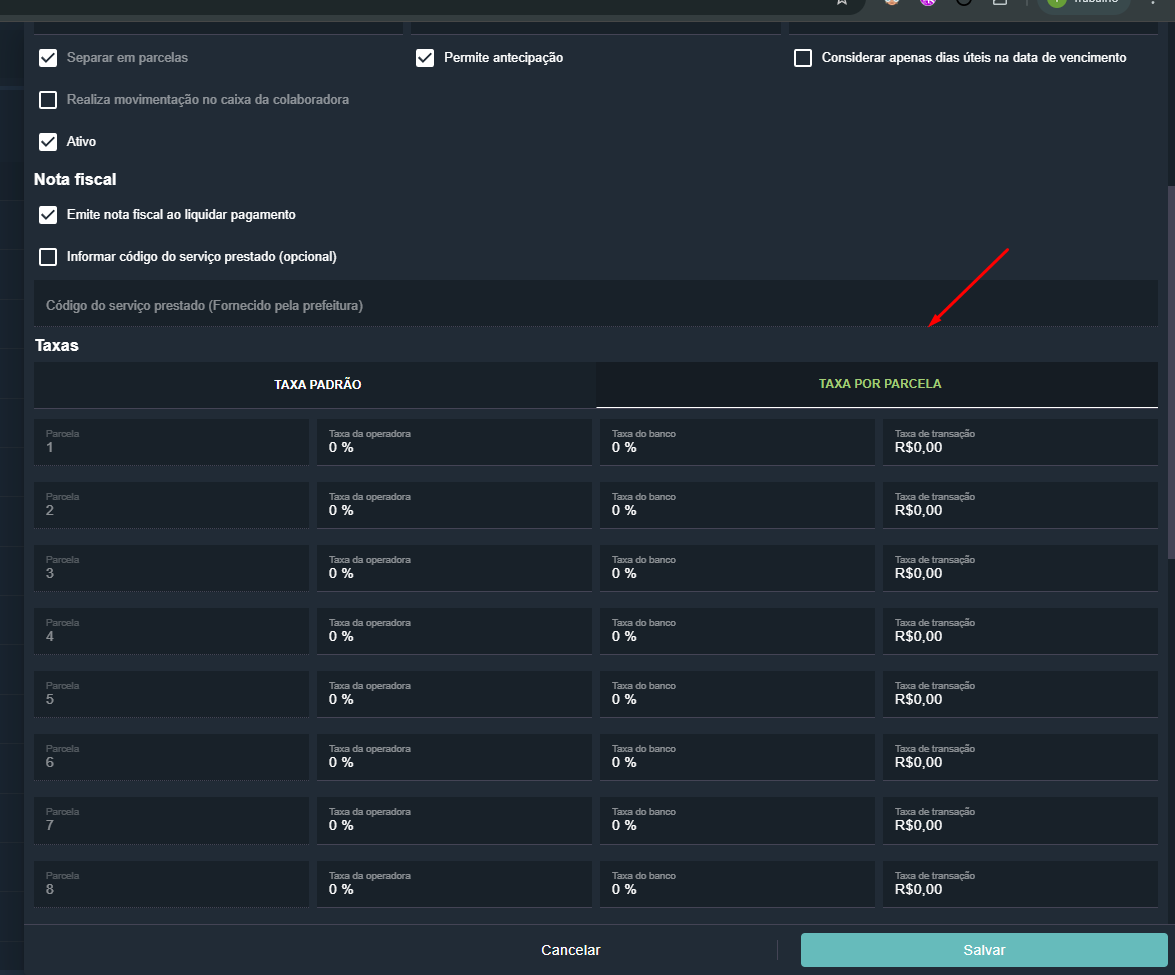The width and height of the screenshot is (1175, 975).
Task: Edit Taxa do banco for parcela 1
Action: pos(737,442)
